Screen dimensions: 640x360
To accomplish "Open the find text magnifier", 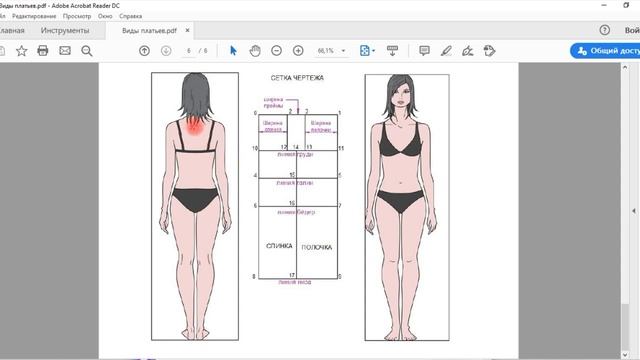I will (87, 51).
